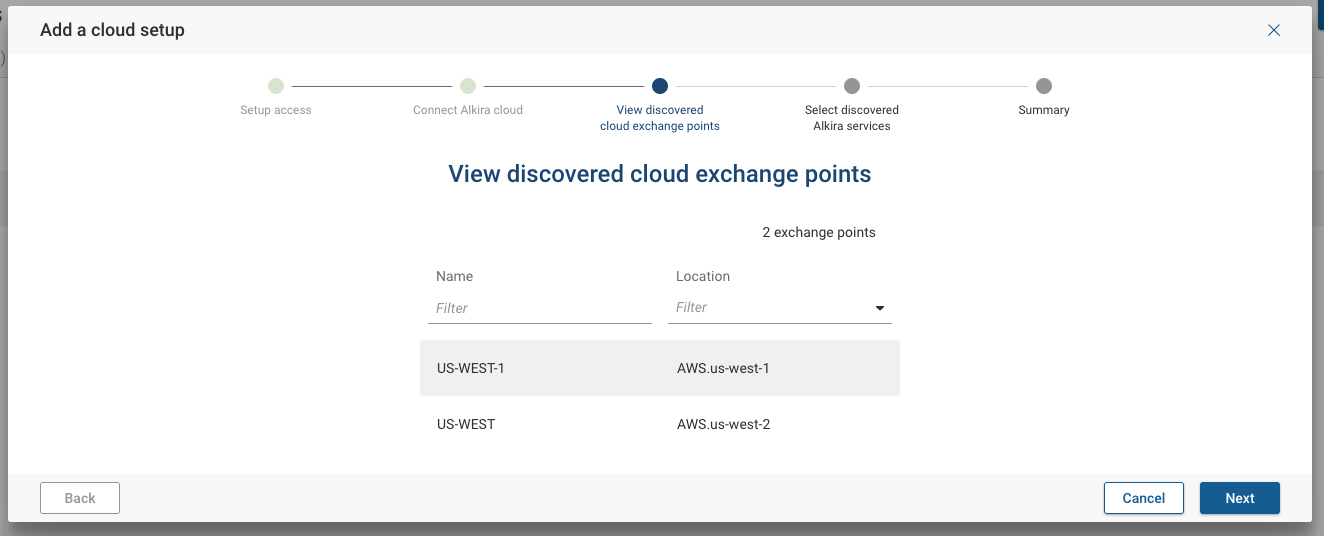Focus the Name filter input field
Screen dimensions: 1324x536
tap(540, 308)
